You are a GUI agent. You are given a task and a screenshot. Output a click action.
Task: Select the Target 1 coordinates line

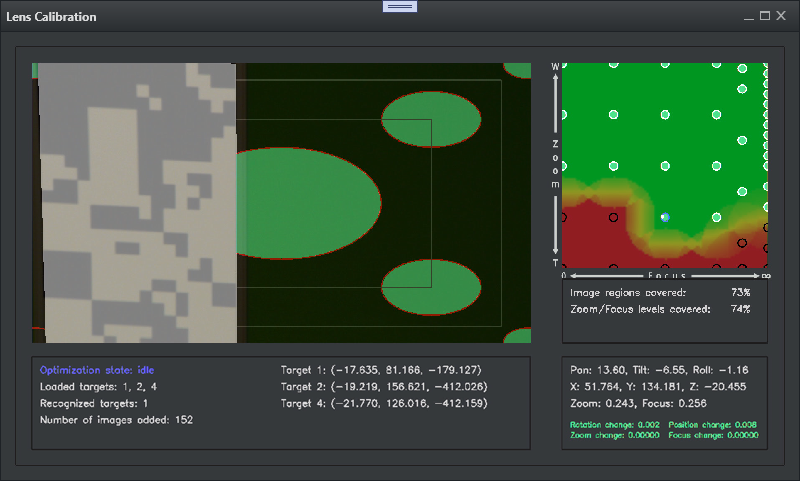click(381, 370)
